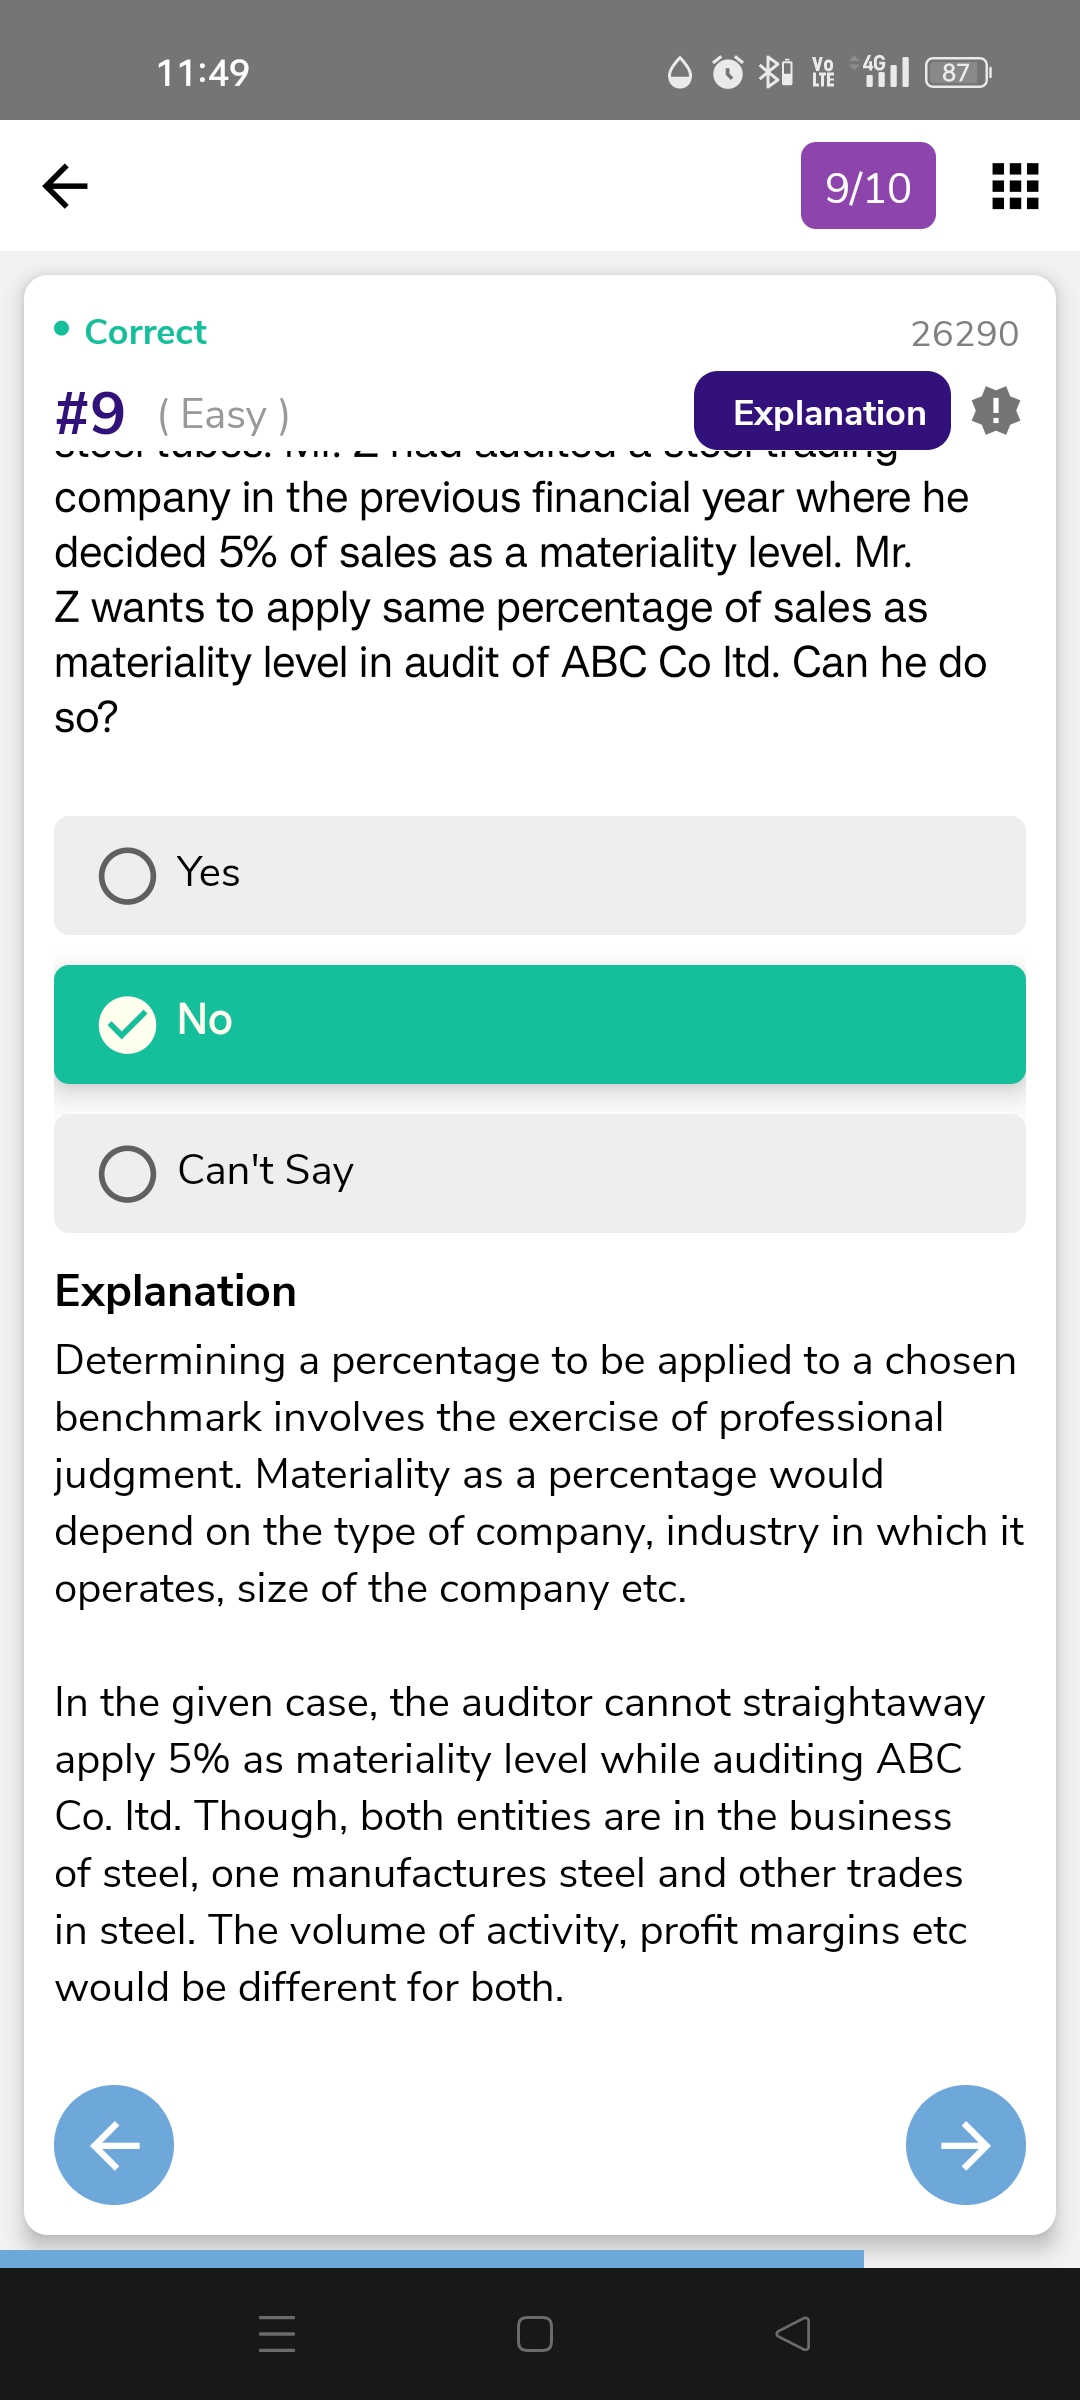Select the No answer option
Image resolution: width=1080 pixels, height=2400 pixels.
coord(540,1024)
